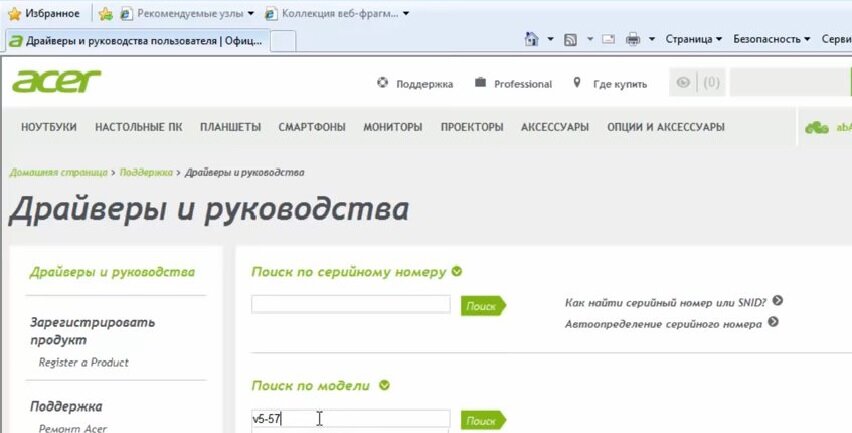Screen dimensions: 852x433
Task: Open Как найти серийный номер или SNID? link
Action: [x=666, y=303]
